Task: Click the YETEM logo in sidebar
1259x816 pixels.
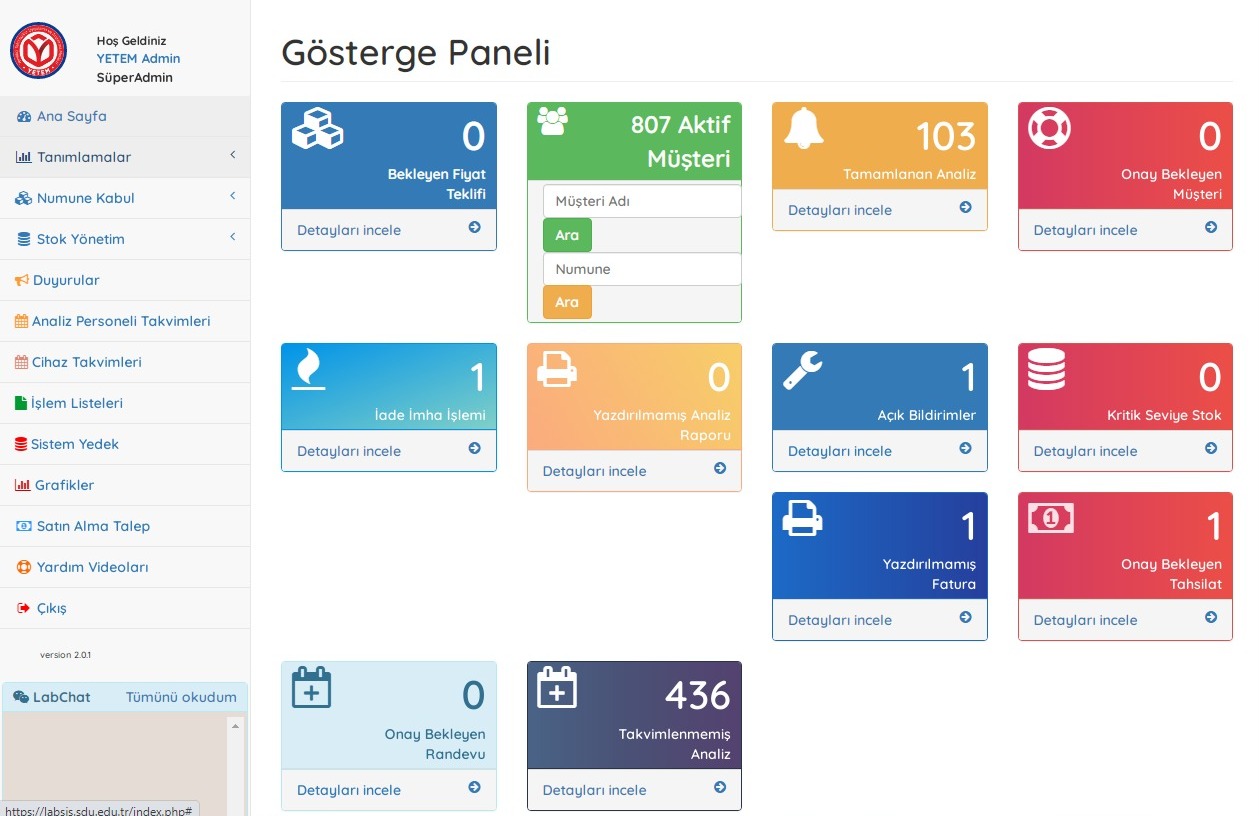Action: tap(38, 51)
